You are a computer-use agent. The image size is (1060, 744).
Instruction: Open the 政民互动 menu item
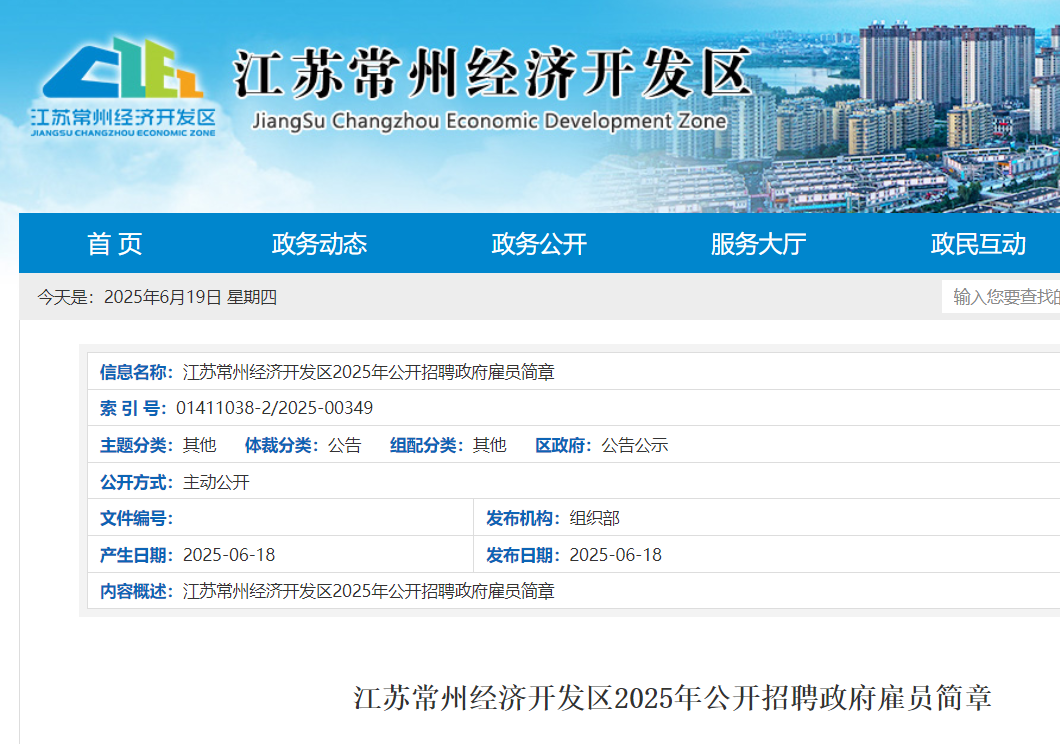click(x=978, y=244)
